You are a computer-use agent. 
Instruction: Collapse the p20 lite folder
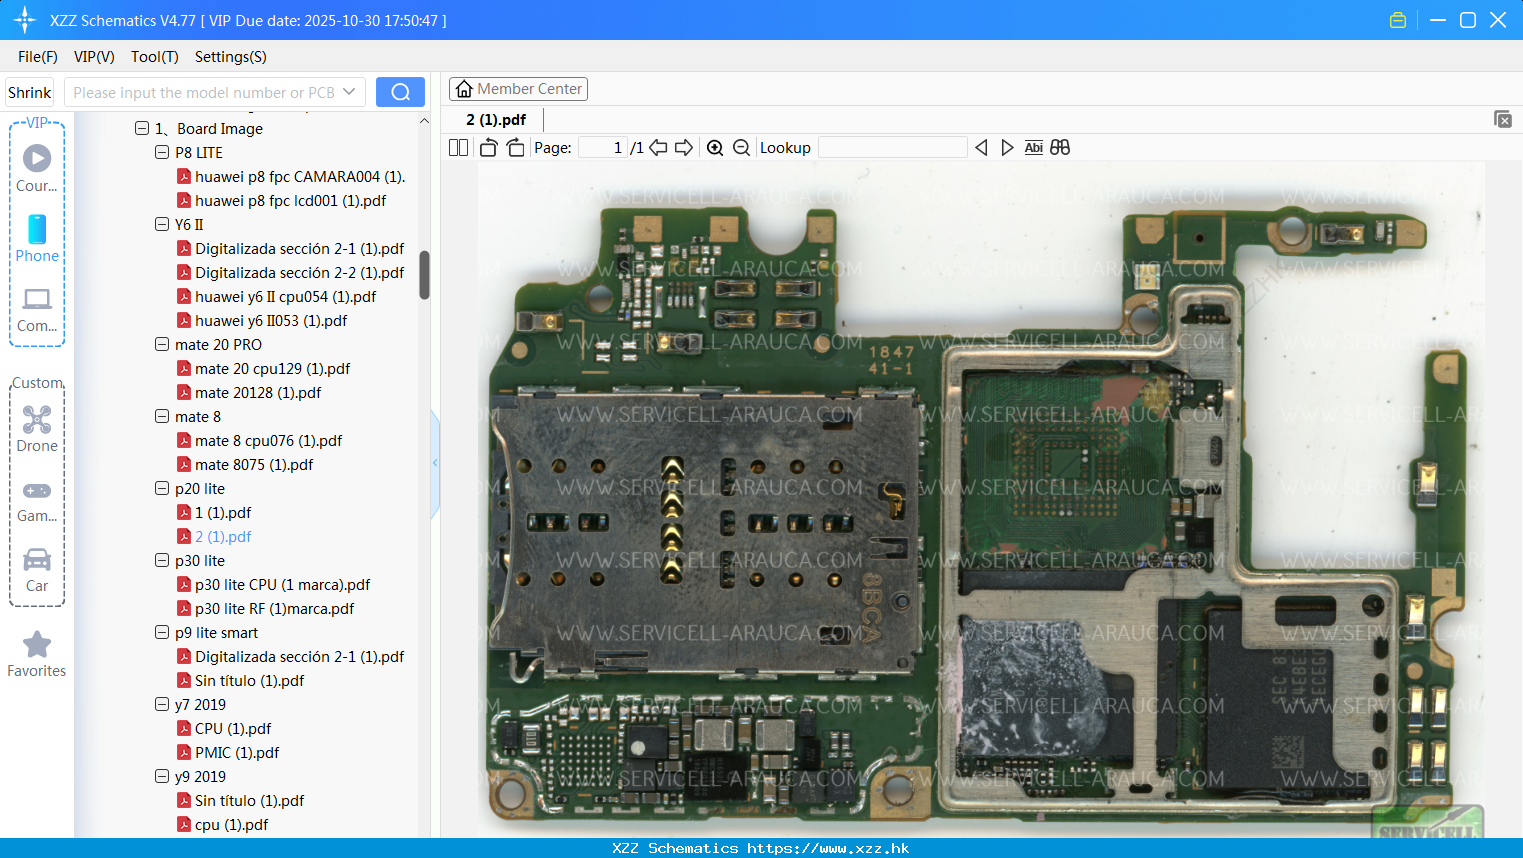click(162, 488)
